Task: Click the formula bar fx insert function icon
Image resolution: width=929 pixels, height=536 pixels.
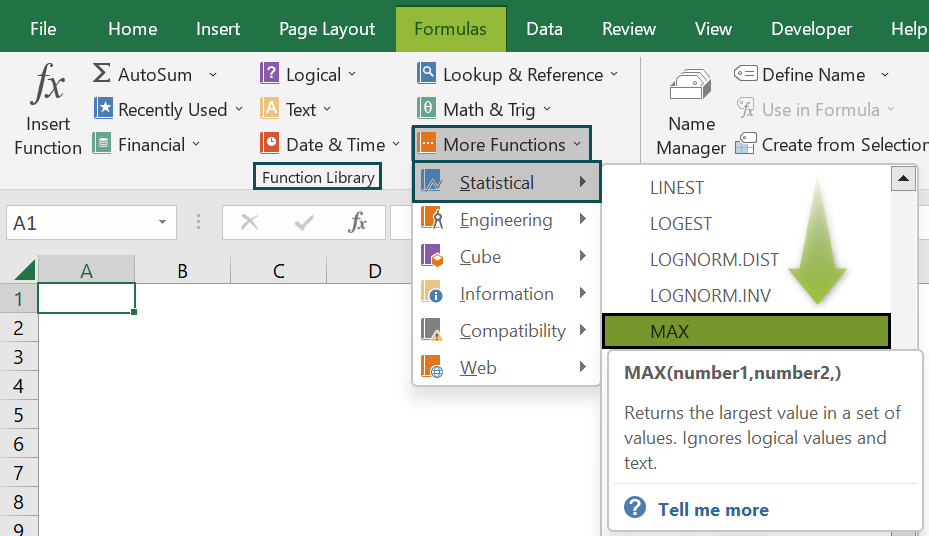Action: [357, 223]
